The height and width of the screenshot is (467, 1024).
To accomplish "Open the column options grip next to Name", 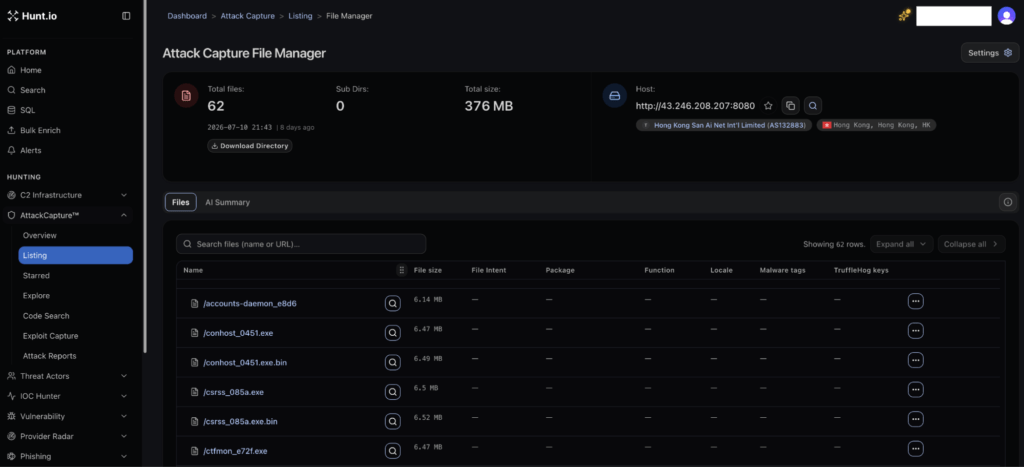I will (402, 270).
